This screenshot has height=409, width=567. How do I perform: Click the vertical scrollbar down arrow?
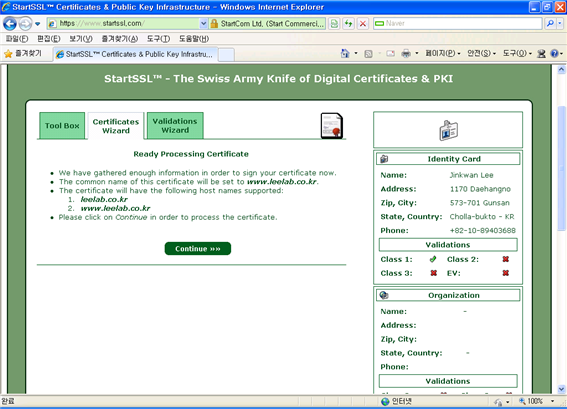pyautogui.click(x=561, y=389)
